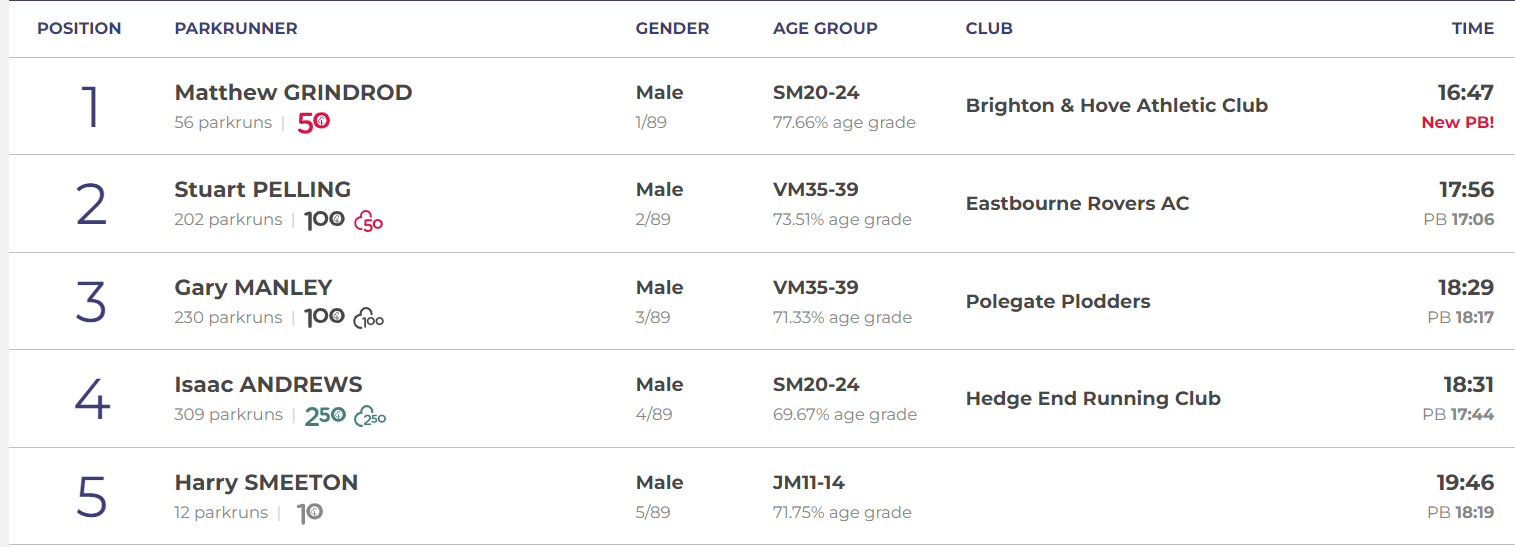
Task: Select the Isaac ANDREWS name link
Action: click(x=268, y=385)
